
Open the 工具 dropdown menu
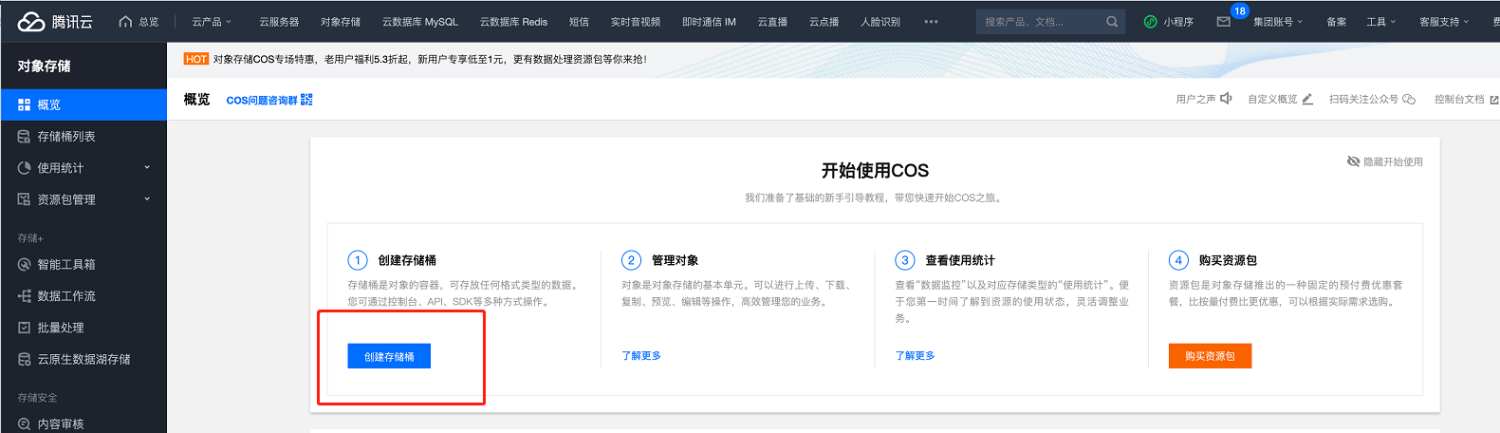1380,21
